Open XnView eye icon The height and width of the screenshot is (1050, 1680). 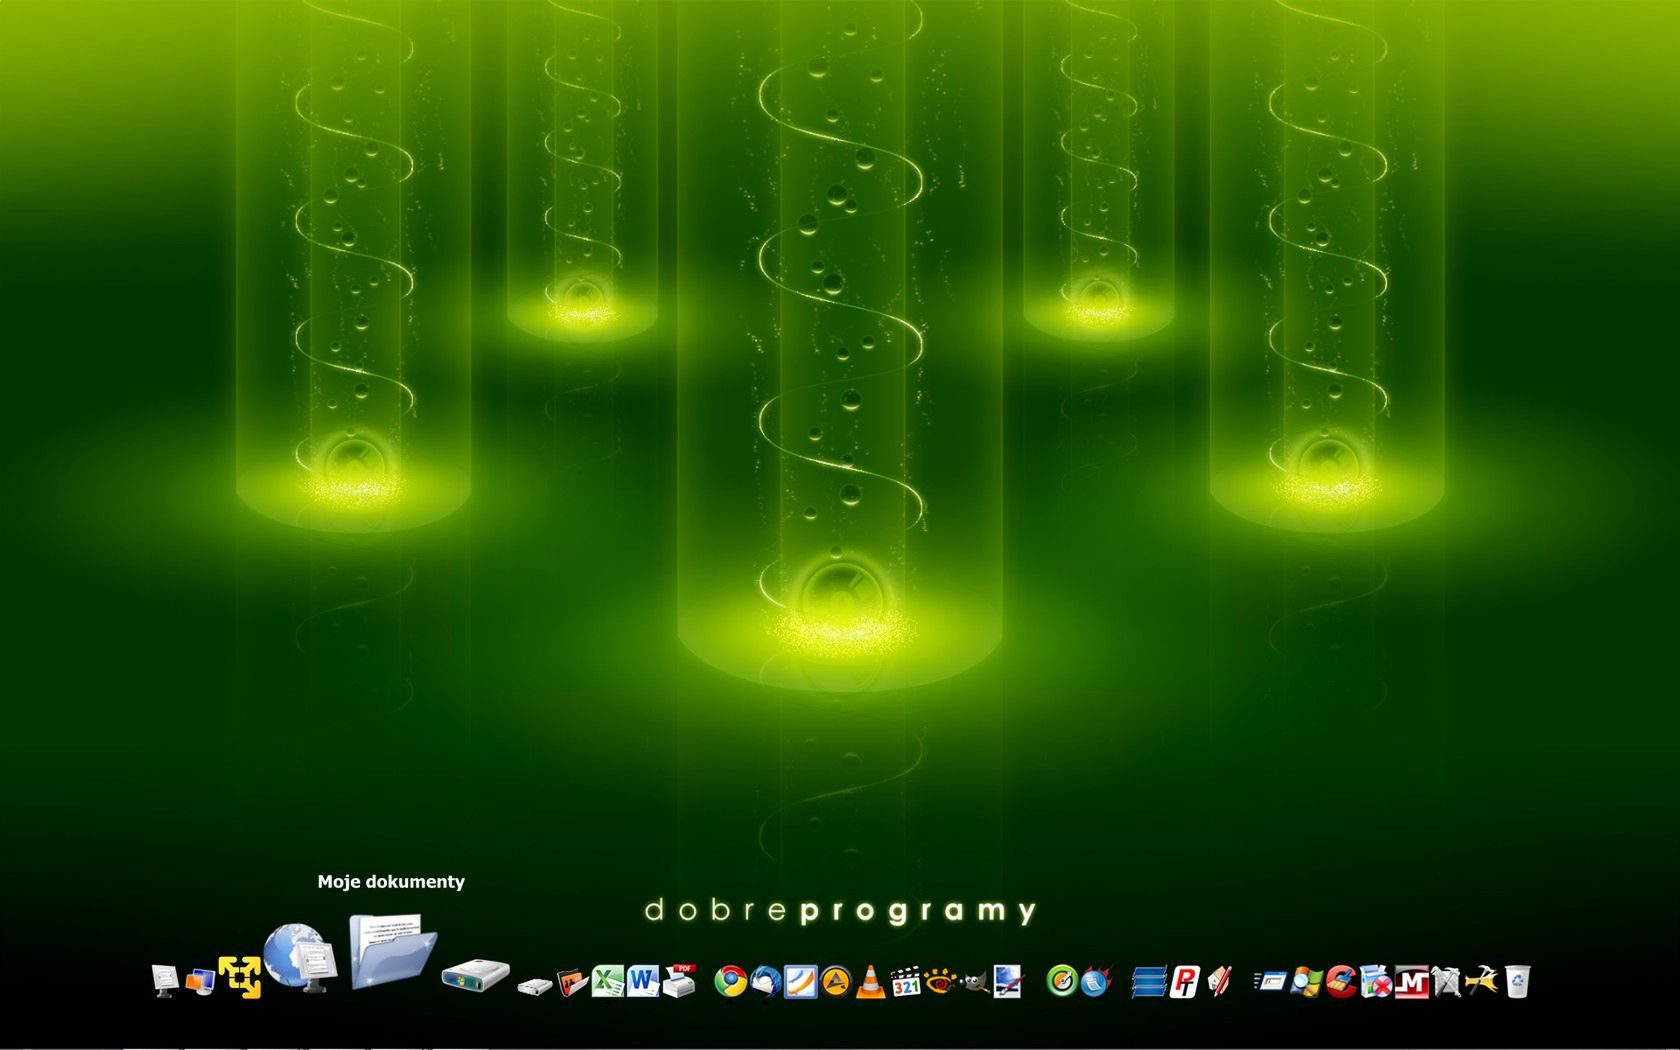tap(941, 982)
